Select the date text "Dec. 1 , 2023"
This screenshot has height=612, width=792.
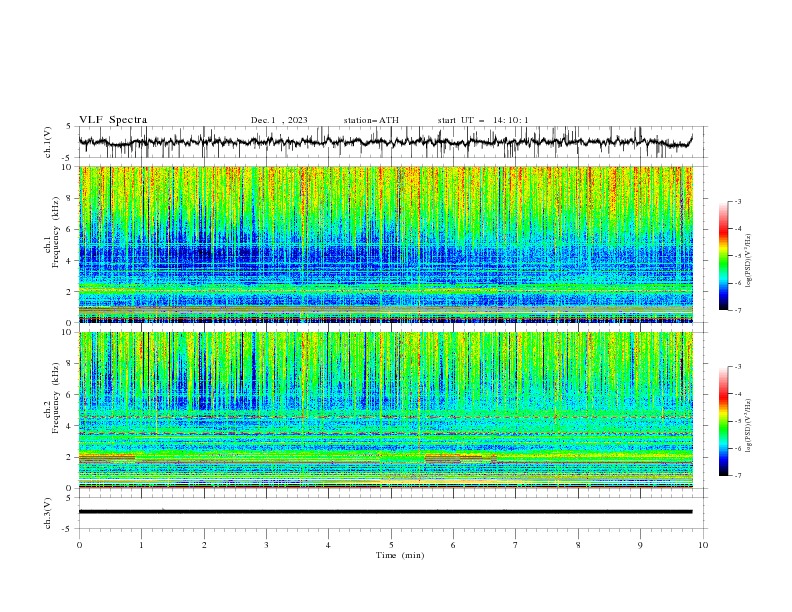click(279, 120)
